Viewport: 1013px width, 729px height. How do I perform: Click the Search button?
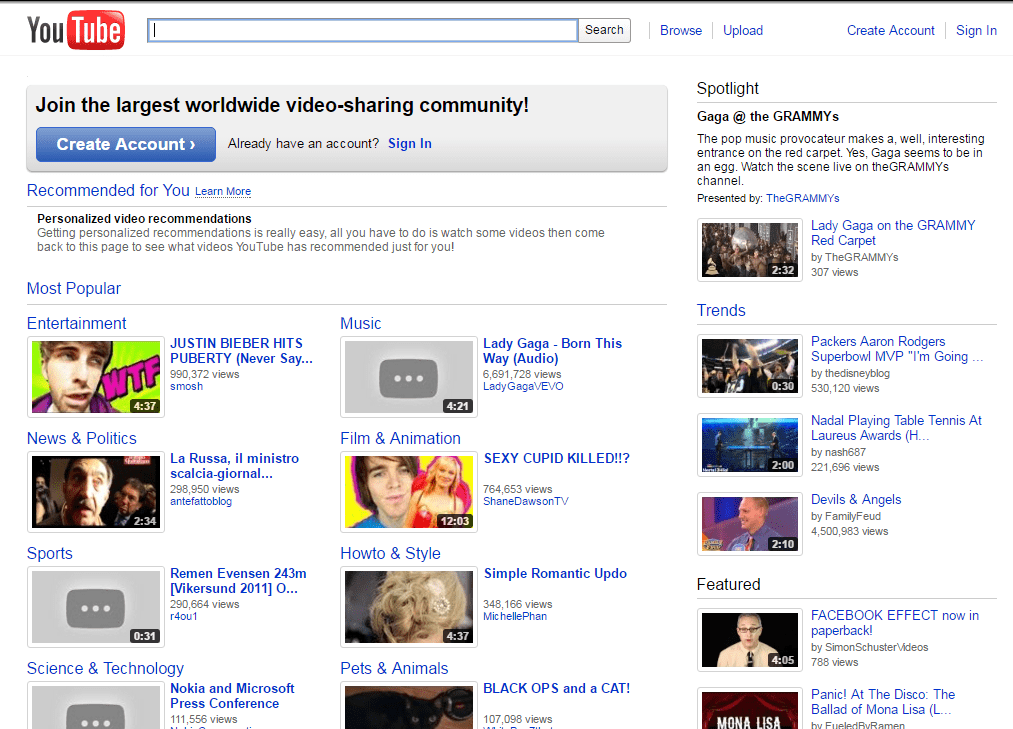tap(604, 30)
